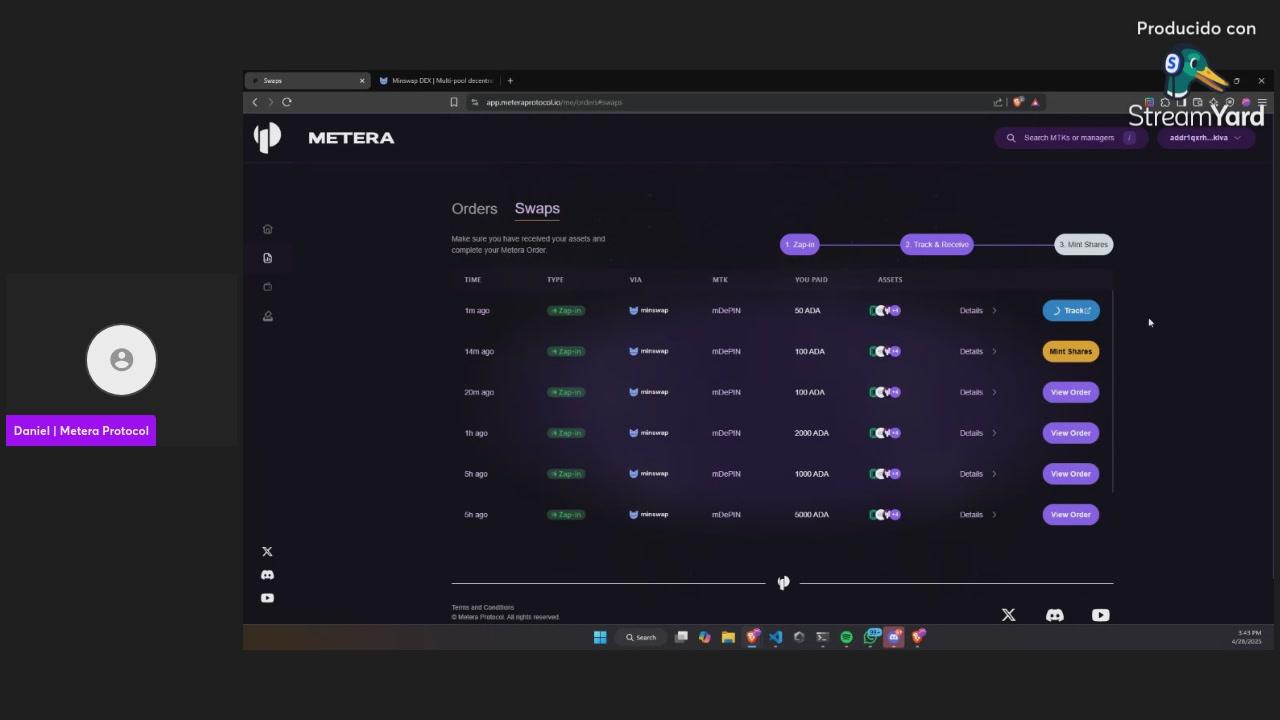
Task: View Order for the 5000 ADA swap
Action: 1071,515
